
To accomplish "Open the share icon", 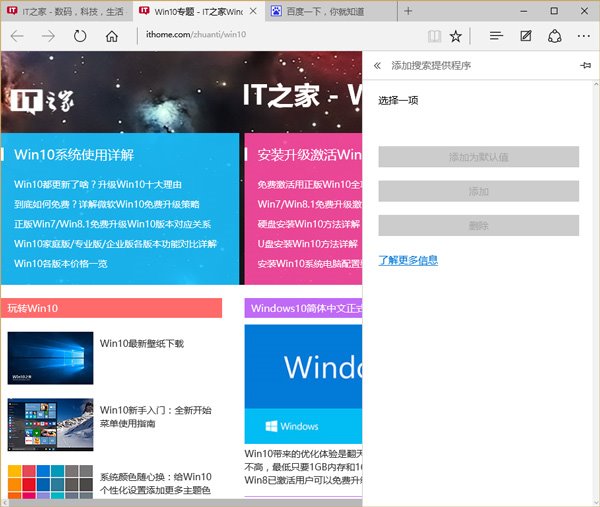I will [554, 36].
